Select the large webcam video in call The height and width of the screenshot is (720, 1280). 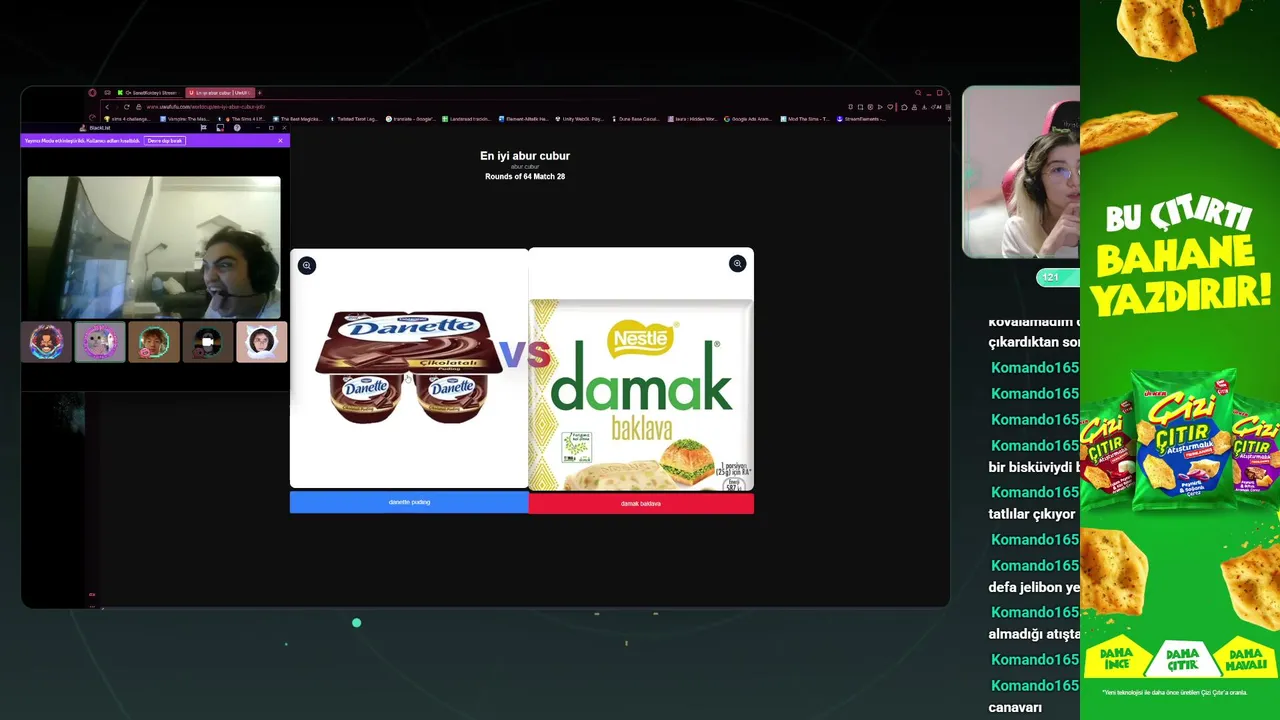[154, 248]
